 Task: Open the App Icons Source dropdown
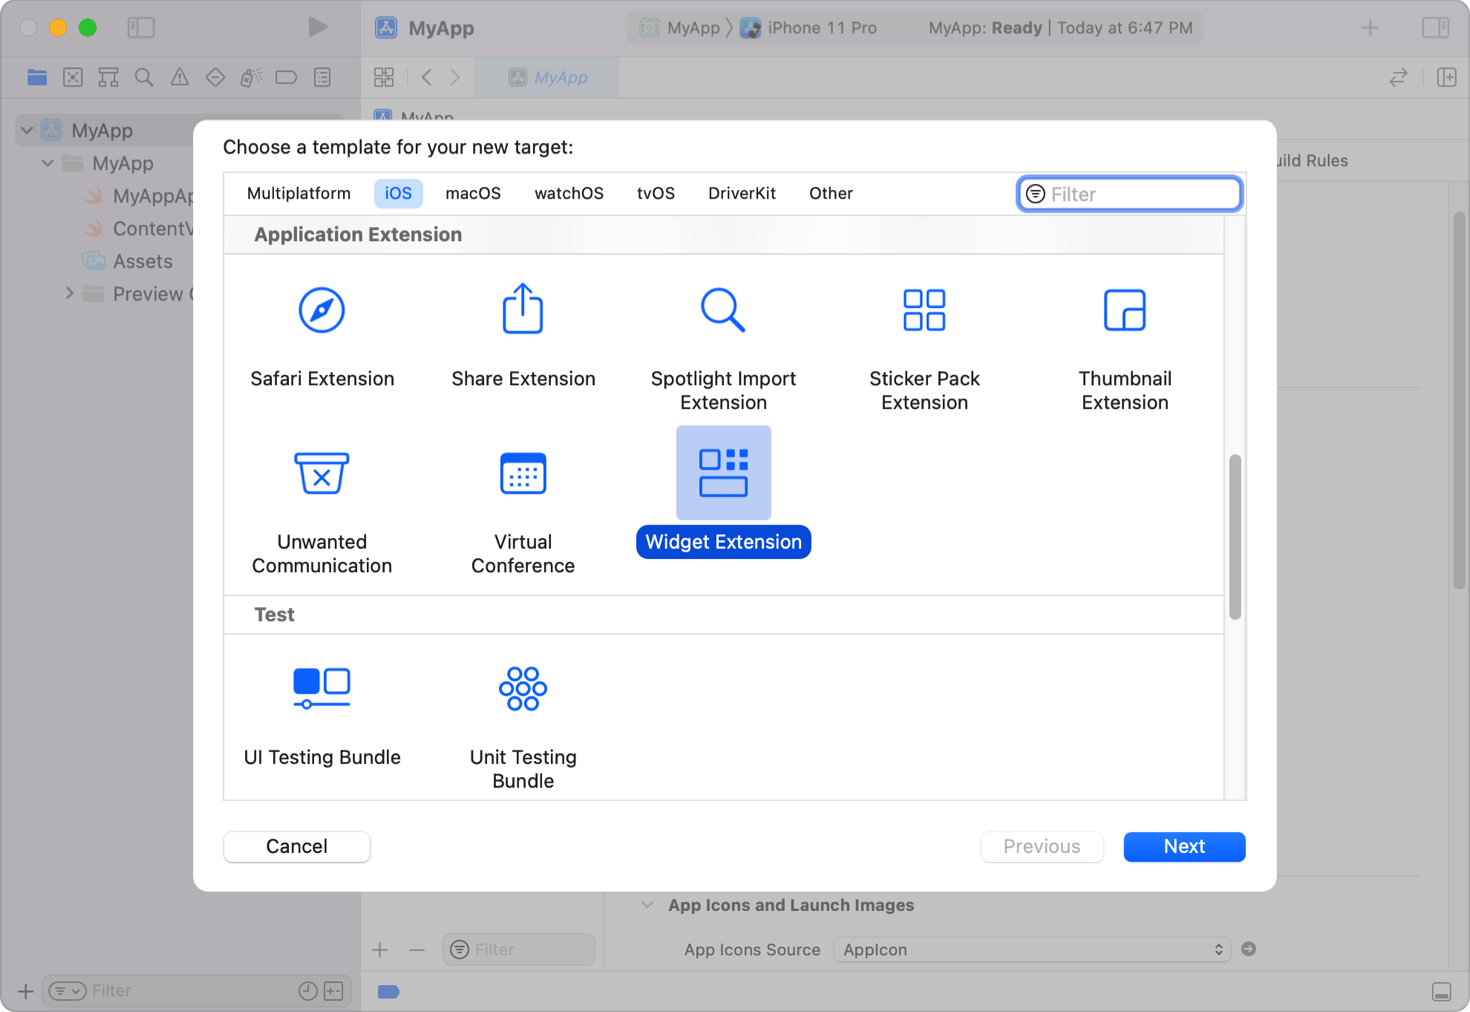1032,950
